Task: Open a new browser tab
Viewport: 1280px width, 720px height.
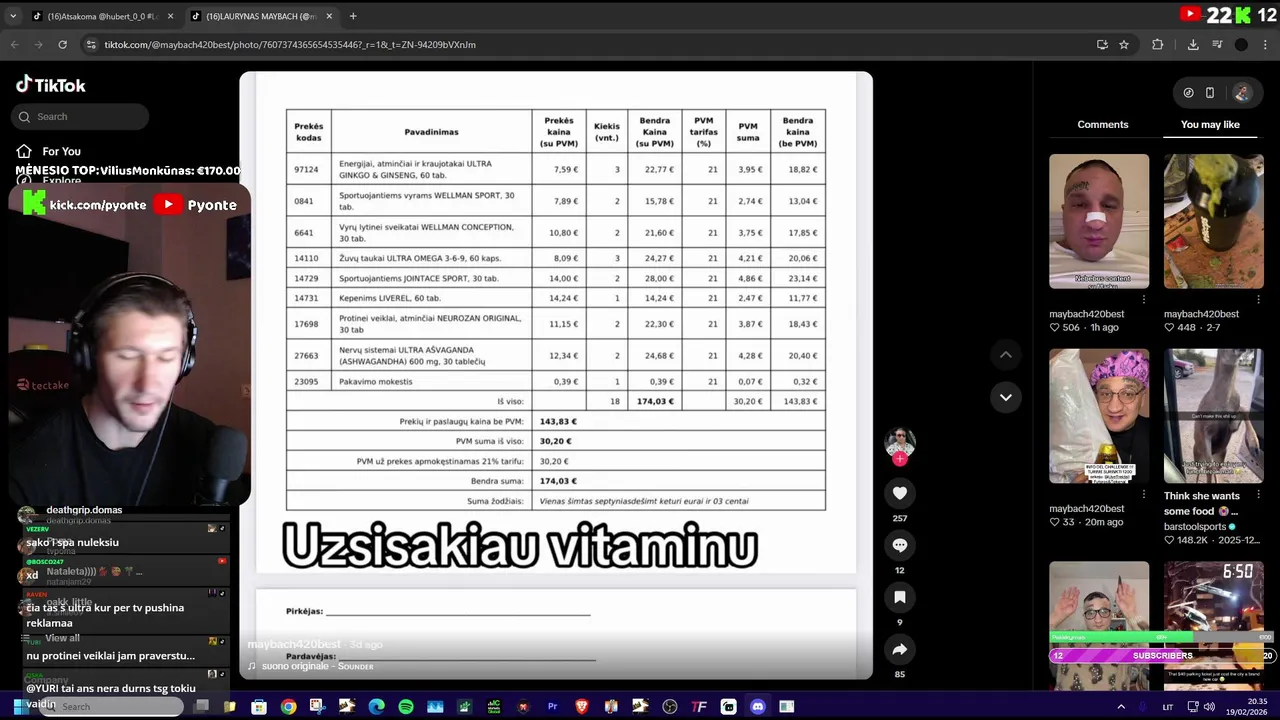Action: click(x=353, y=16)
